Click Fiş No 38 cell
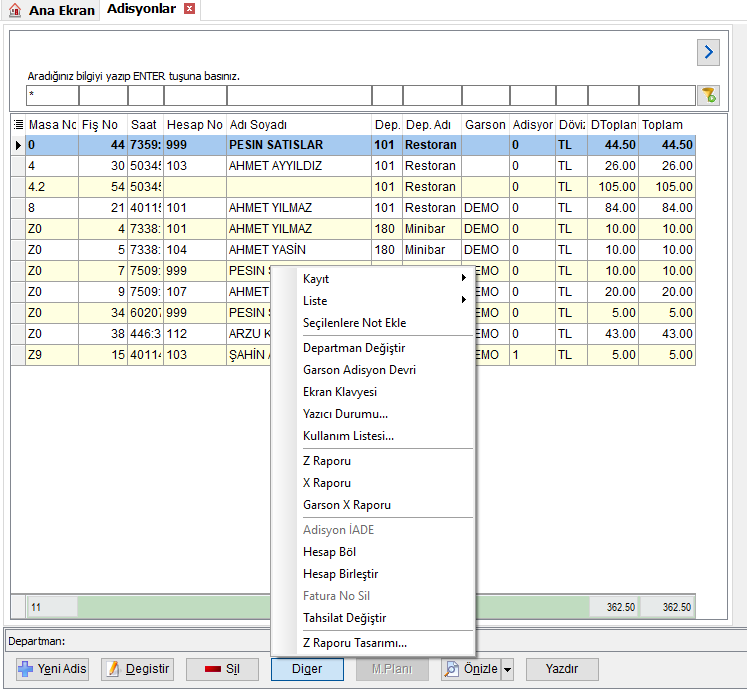 coord(103,334)
